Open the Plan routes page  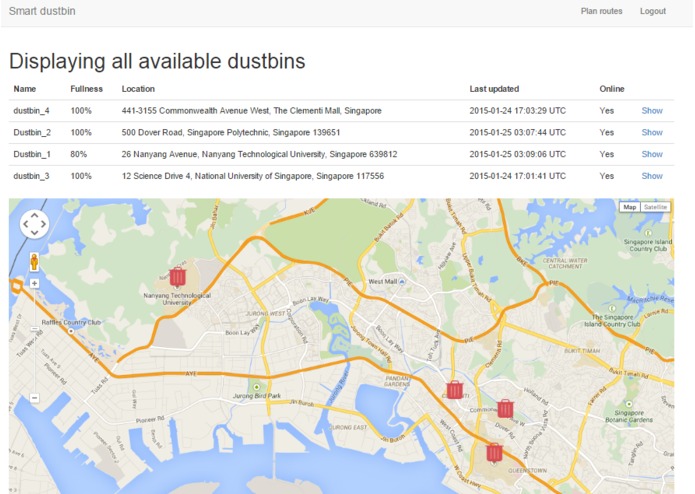[601, 11]
